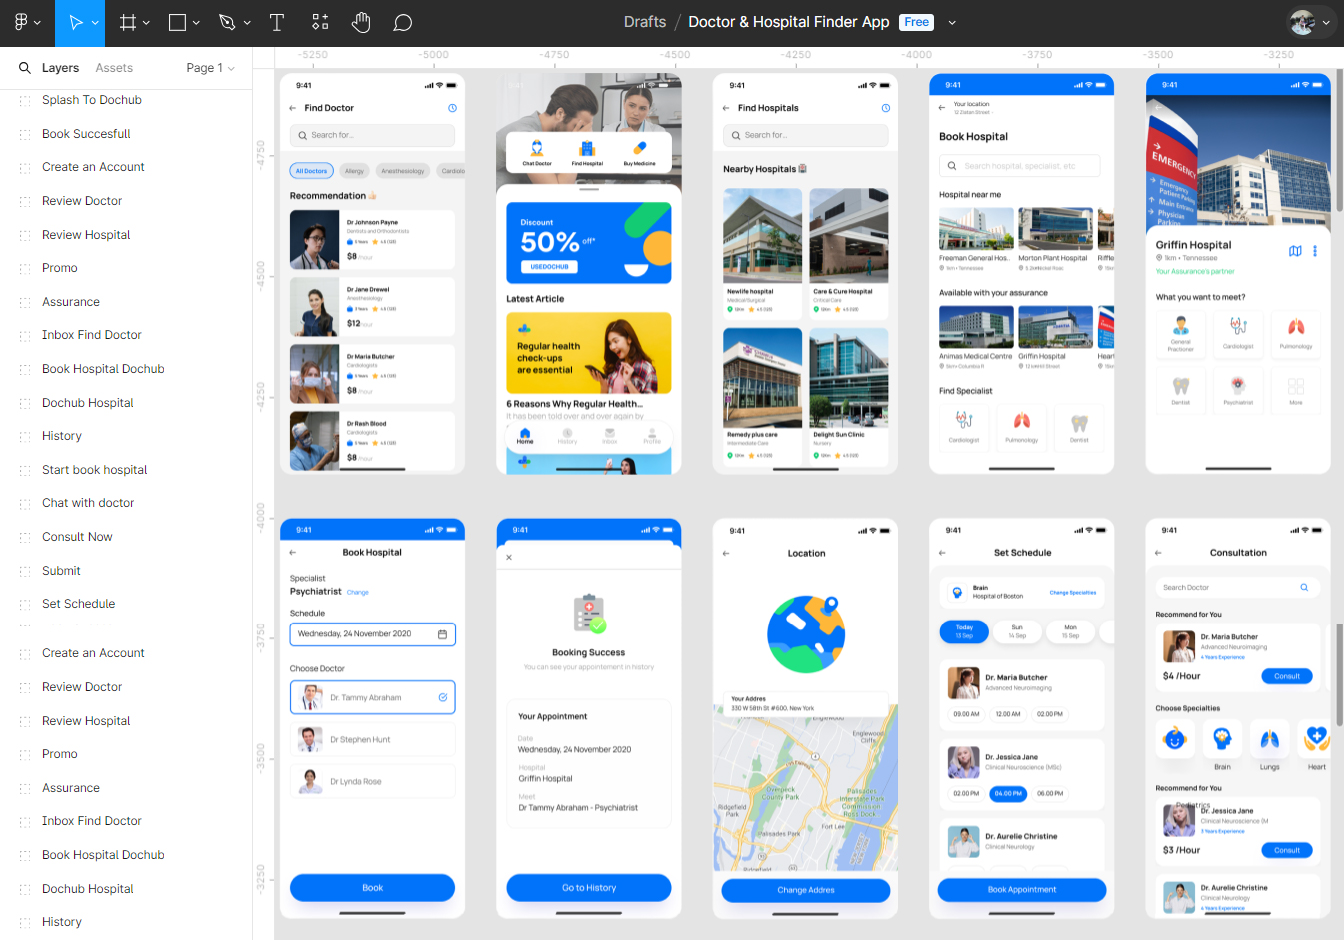Select the Text tool

coord(277,22)
